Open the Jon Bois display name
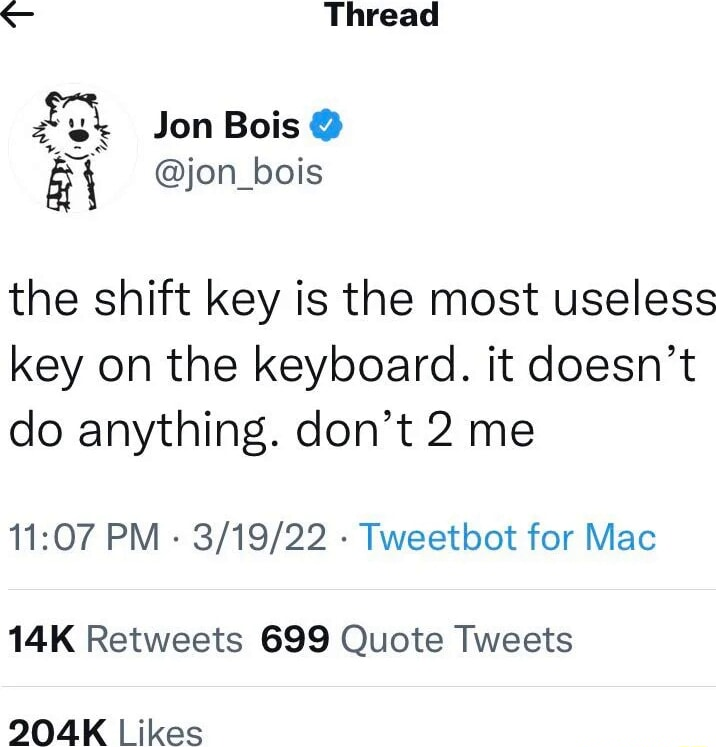Viewport: 716px width, 747px height. tap(227, 126)
